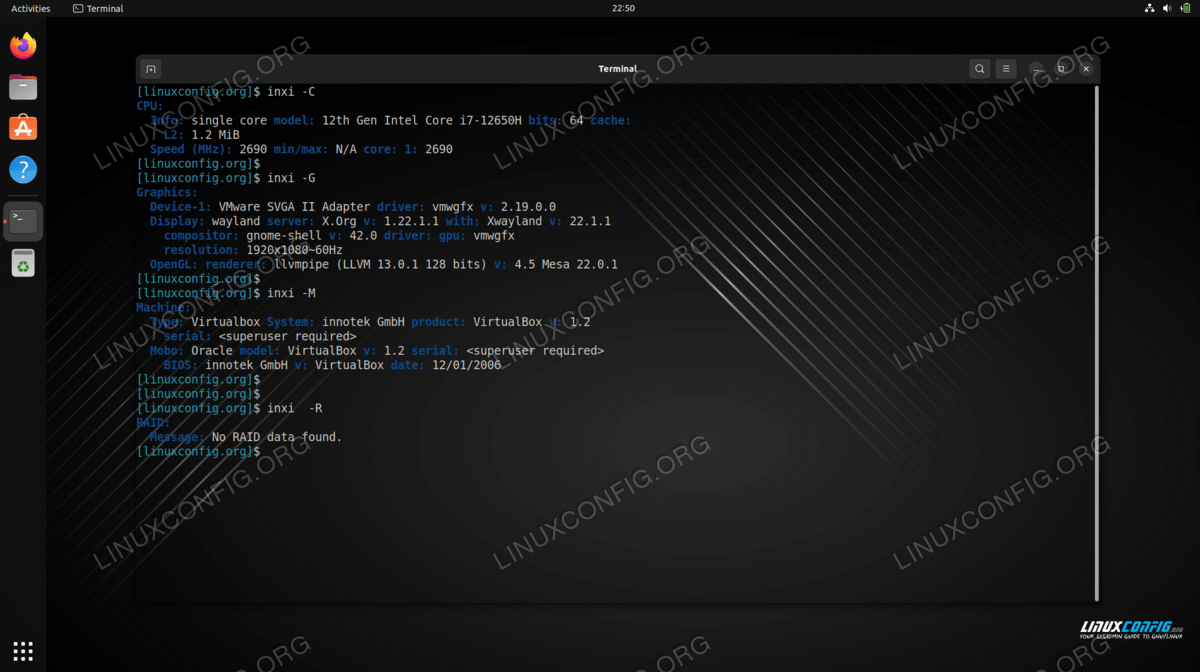The height and width of the screenshot is (672, 1200).
Task: Launch the Files manager from the dock
Action: 23,87
